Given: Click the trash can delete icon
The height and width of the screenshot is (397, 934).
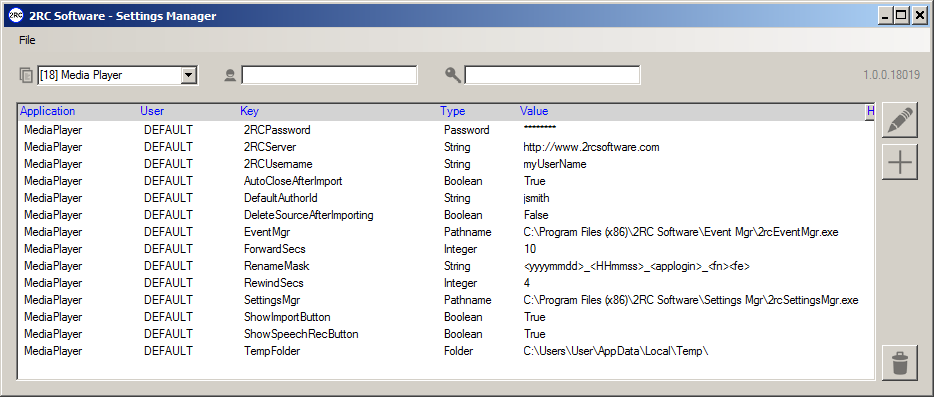Looking at the screenshot, I should (900, 362).
